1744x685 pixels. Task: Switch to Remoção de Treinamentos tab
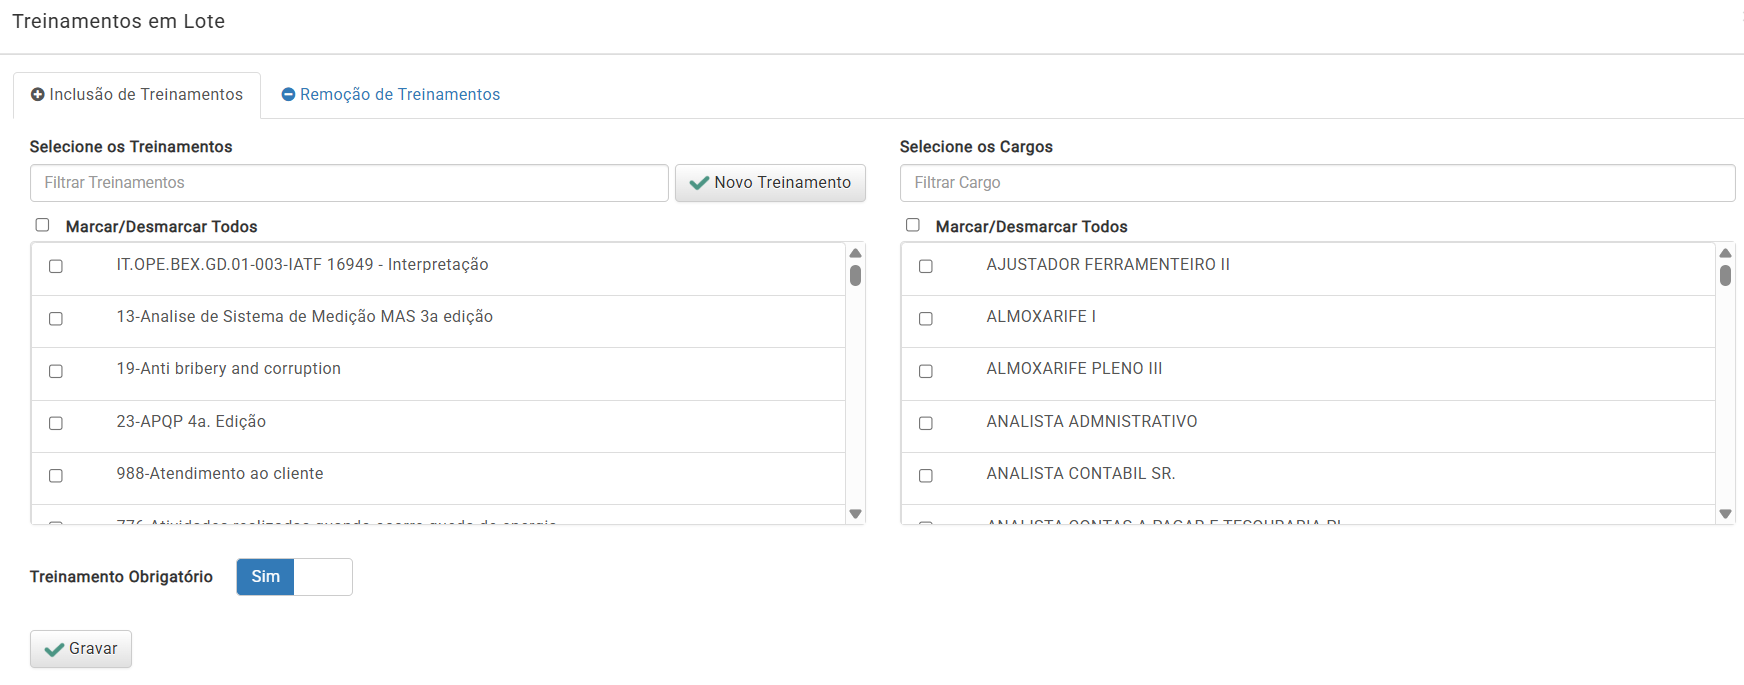point(391,95)
